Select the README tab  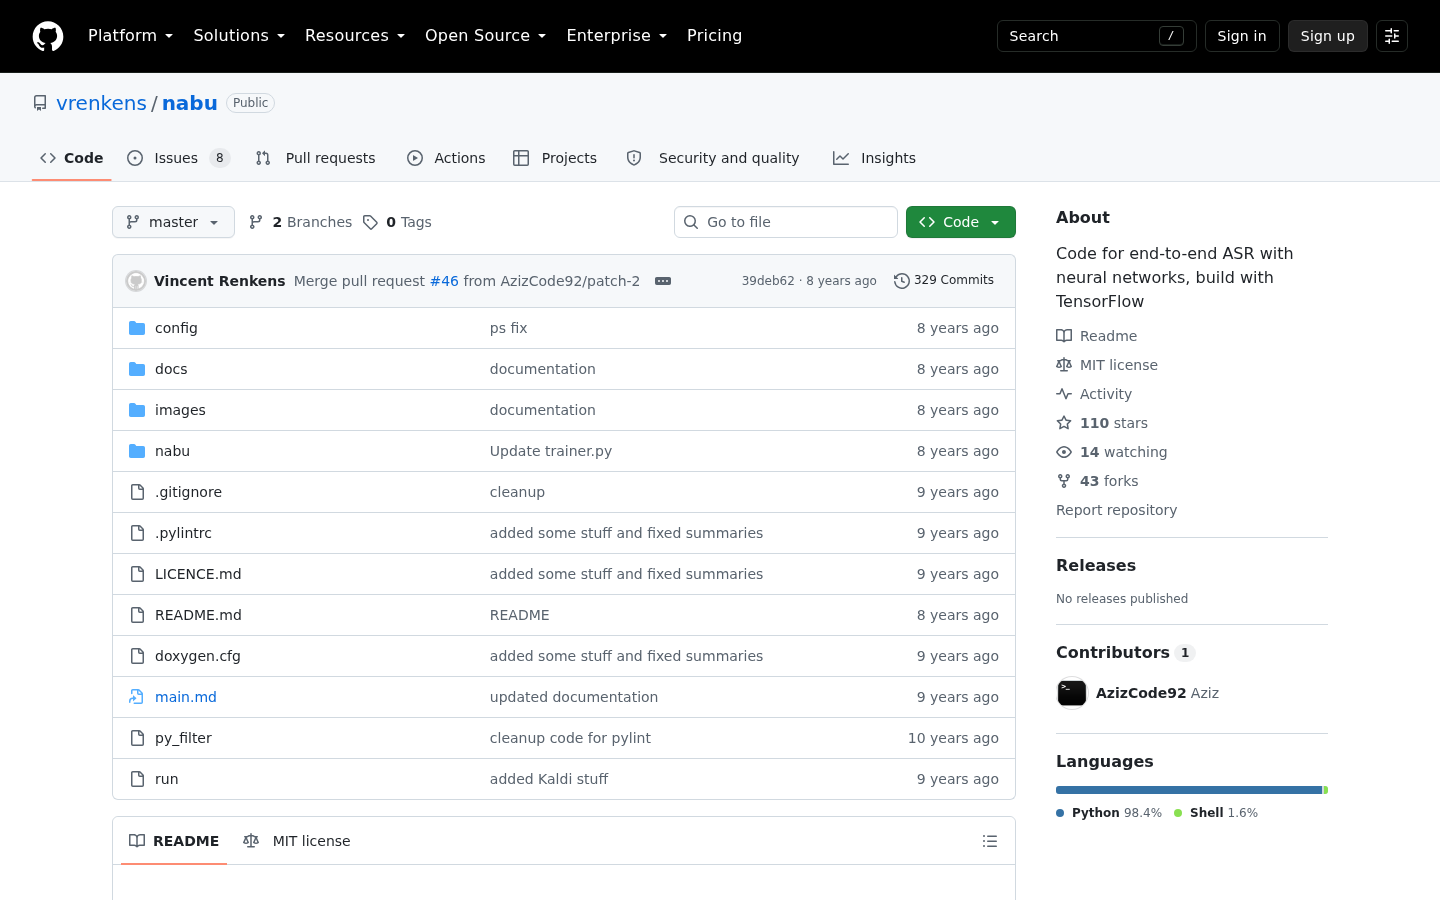[174, 841]
